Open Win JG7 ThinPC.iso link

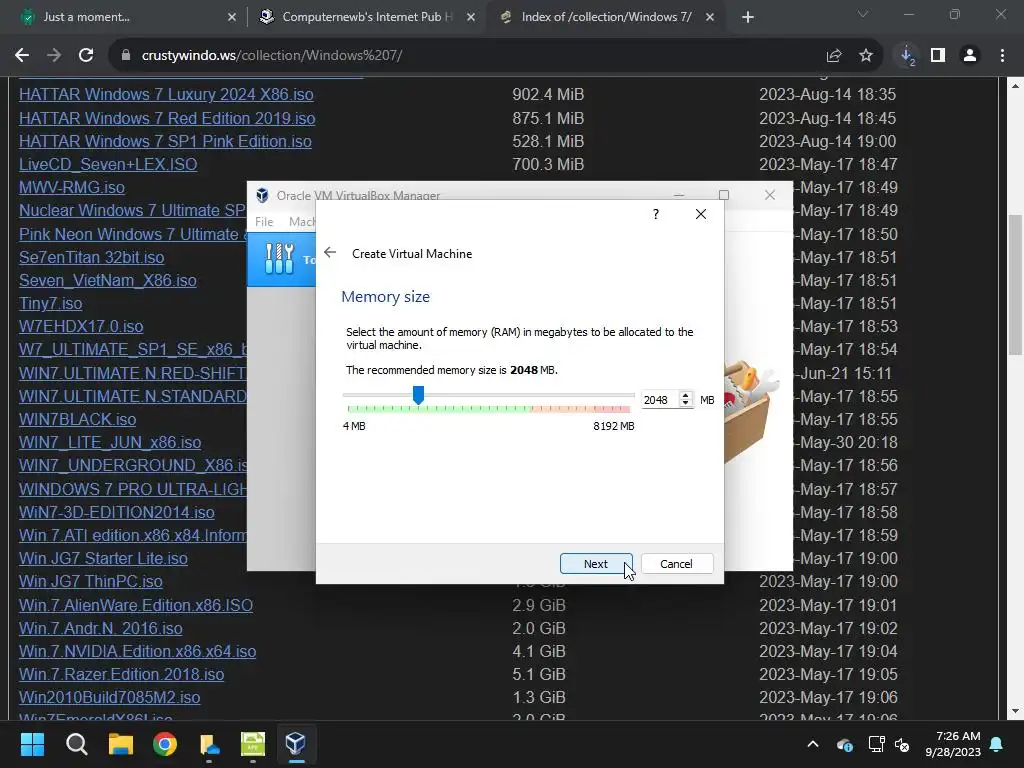91,582
